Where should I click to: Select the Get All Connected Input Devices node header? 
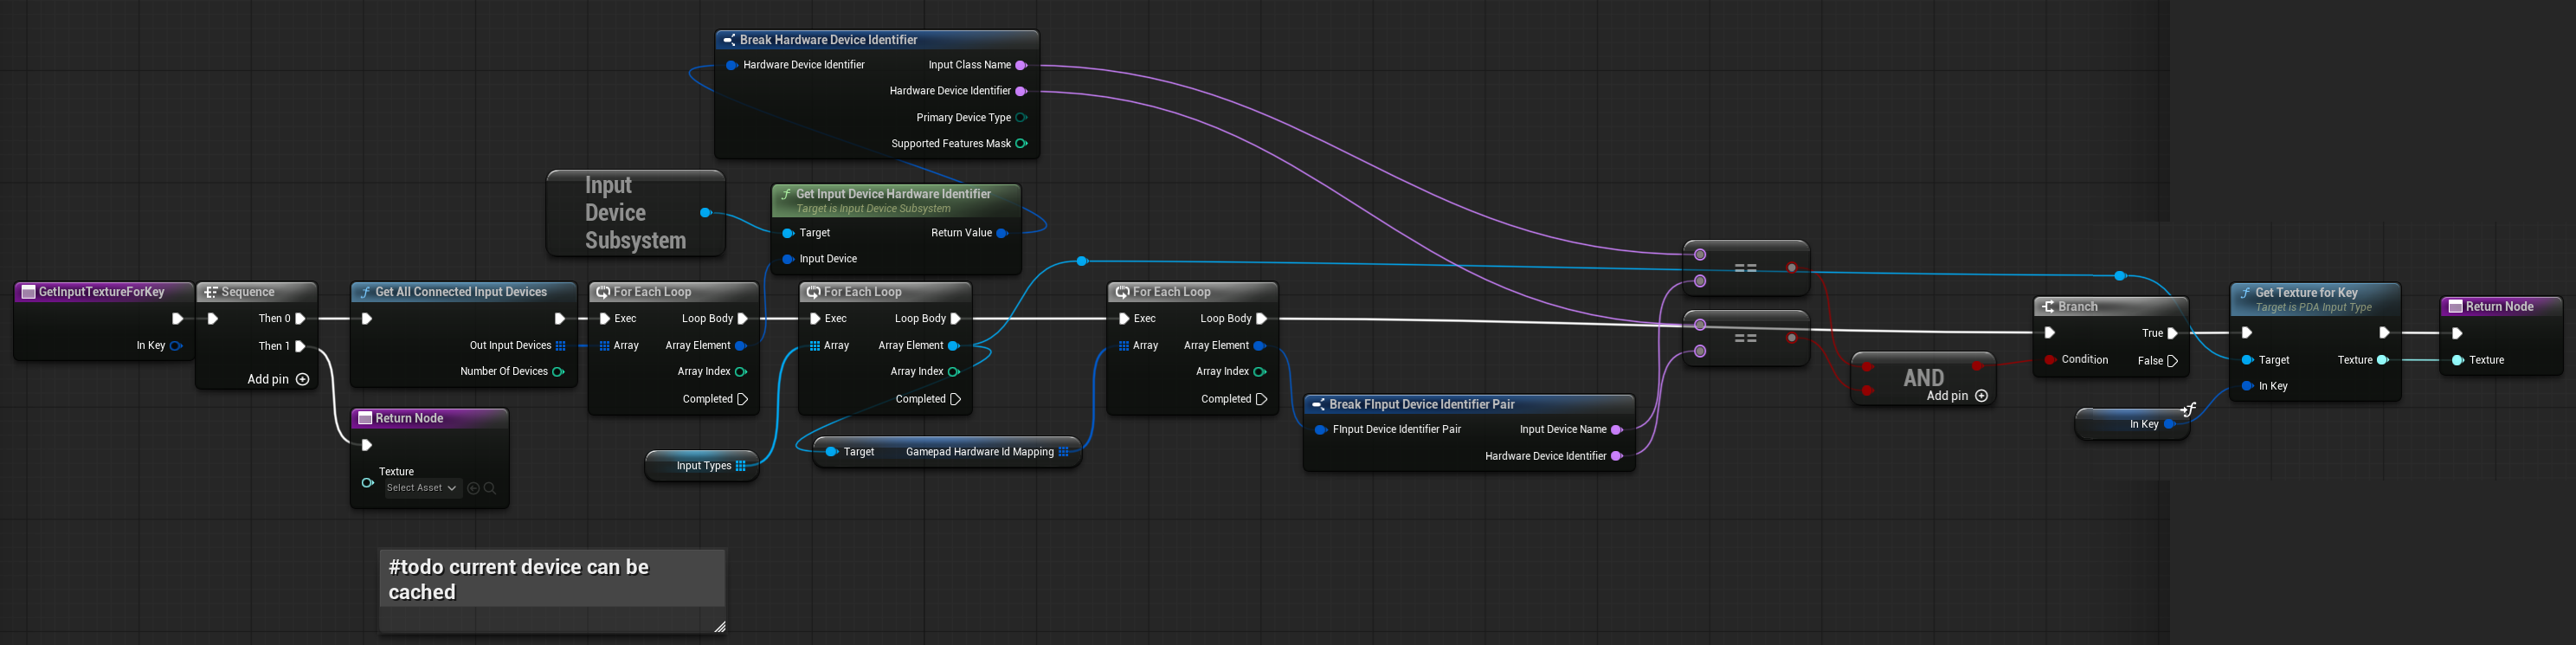[463, 292]
